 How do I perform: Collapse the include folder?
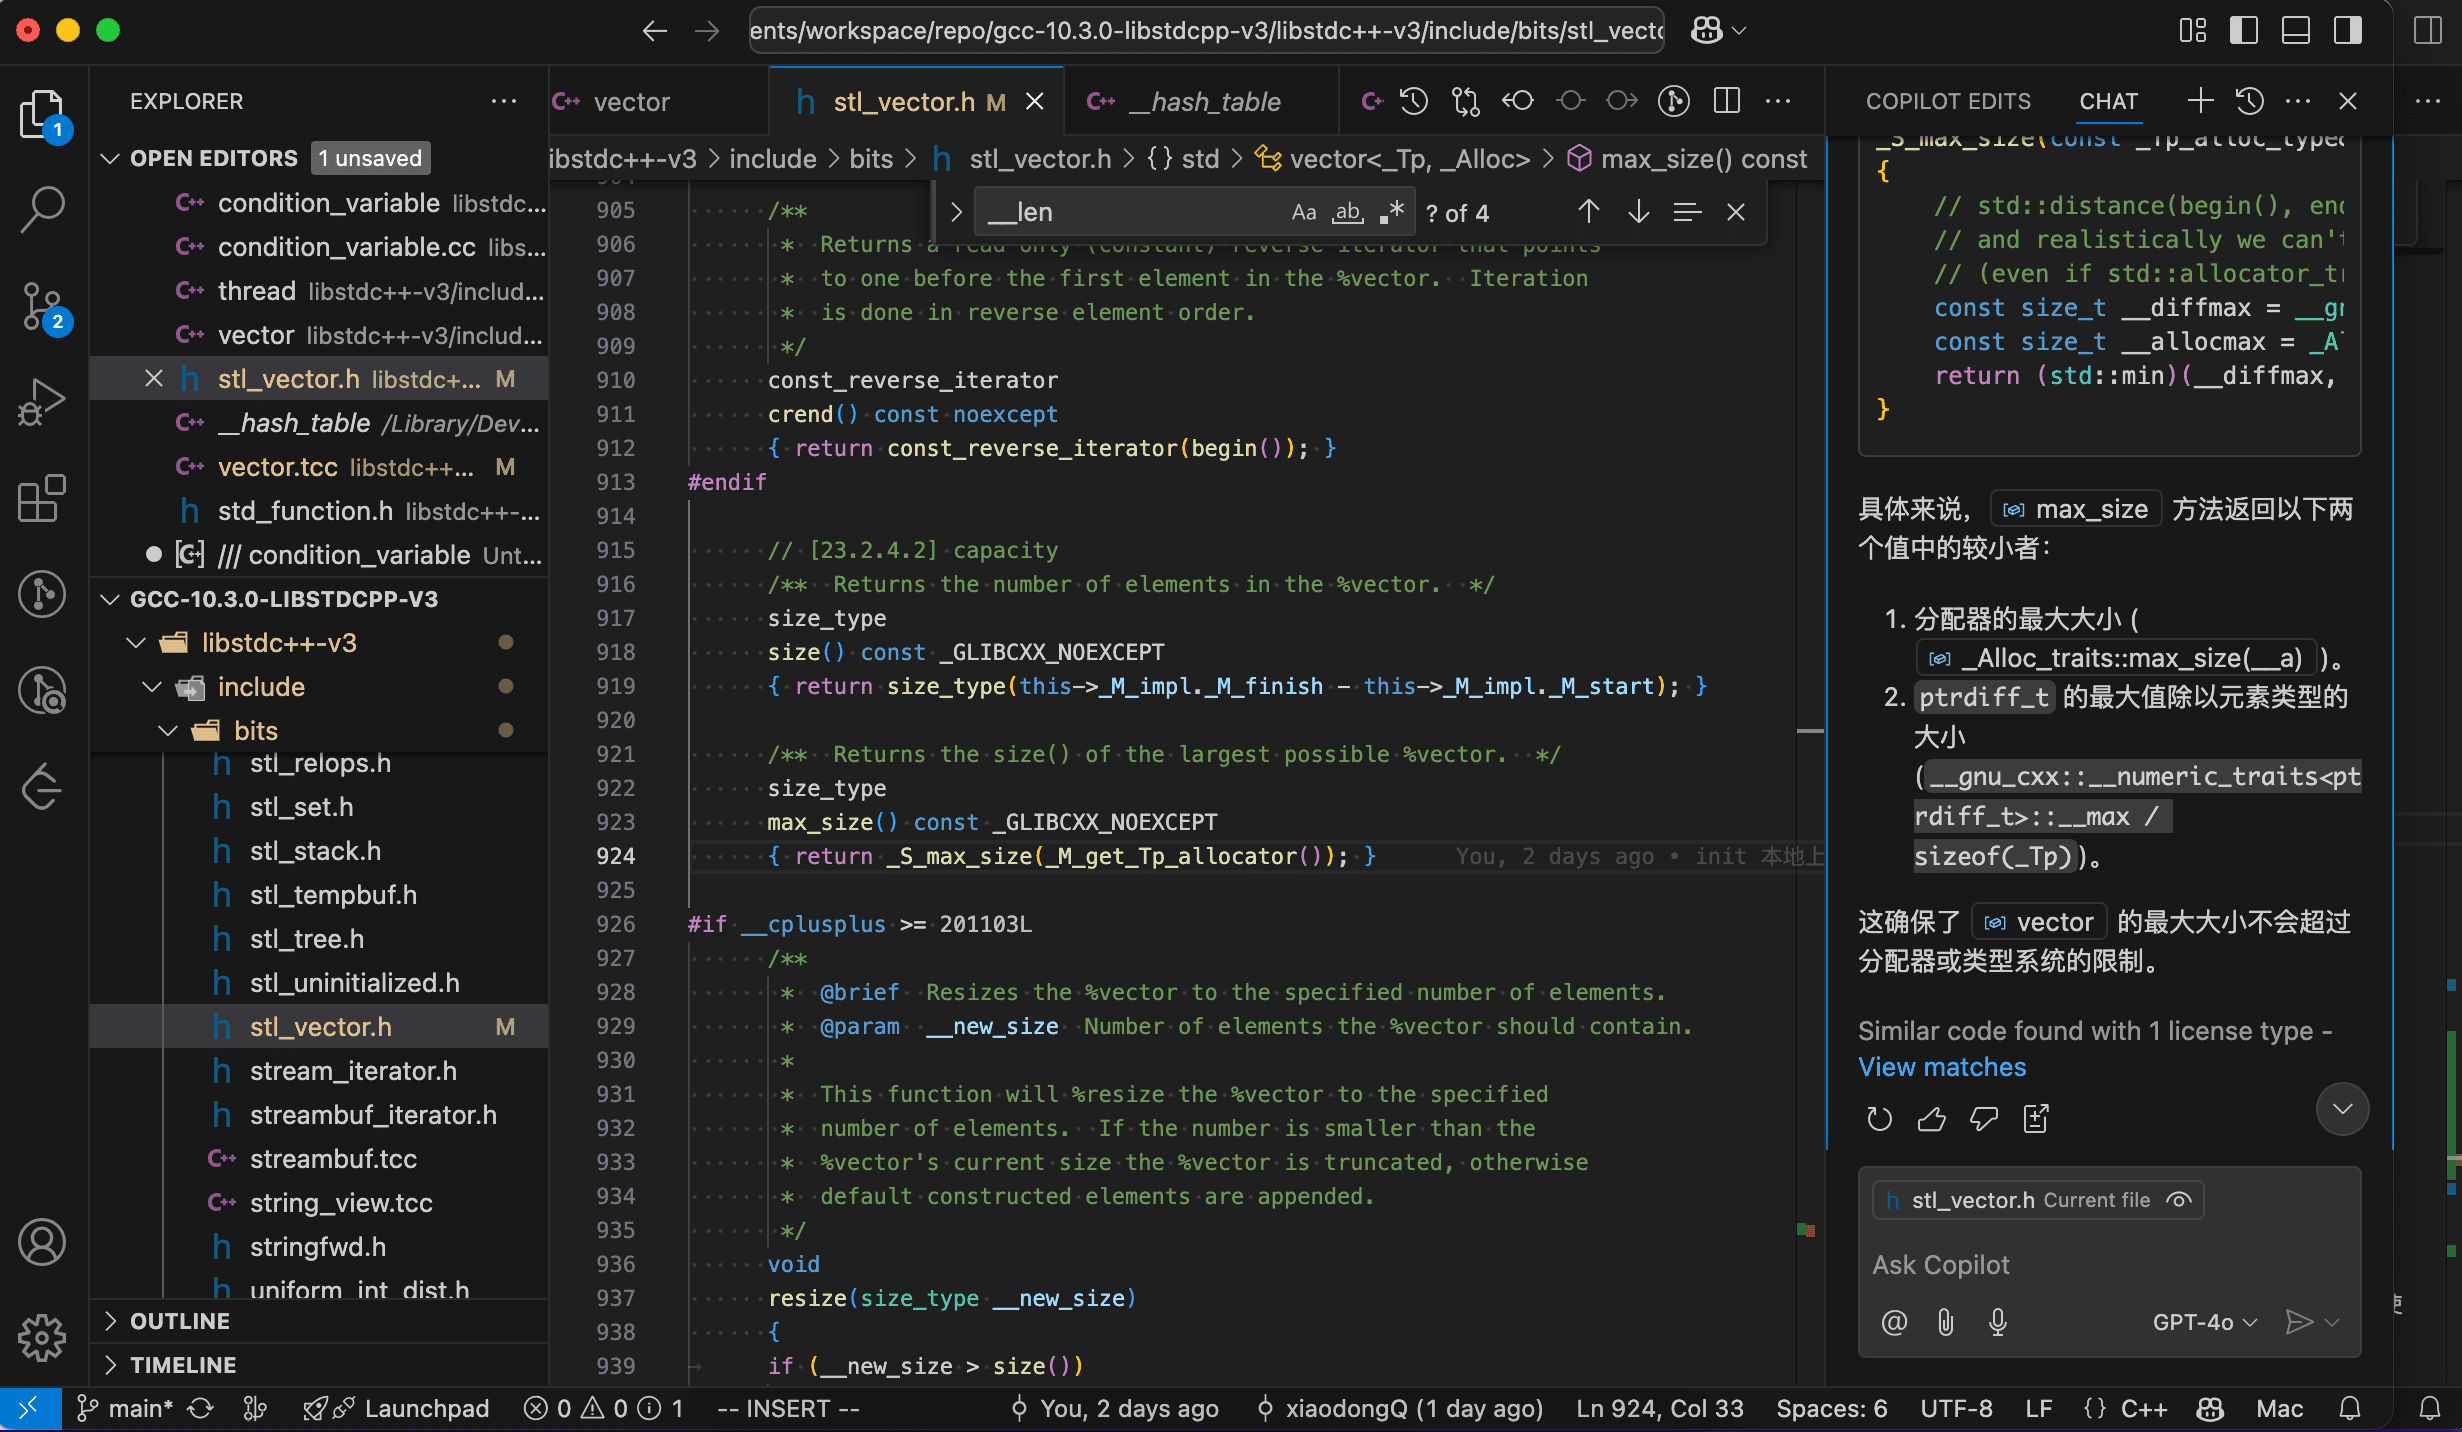pyautogui.click(x=152, y=687)
